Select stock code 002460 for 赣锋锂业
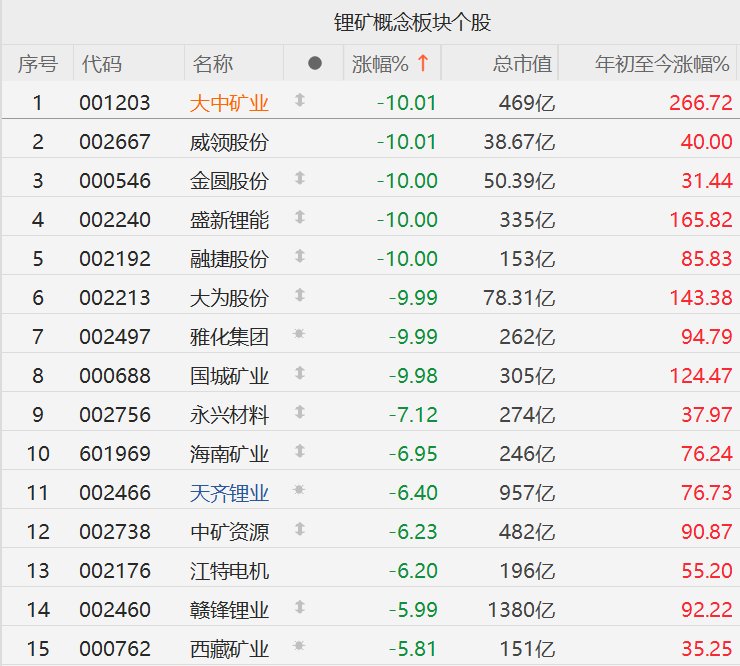 tap(115, 610)
